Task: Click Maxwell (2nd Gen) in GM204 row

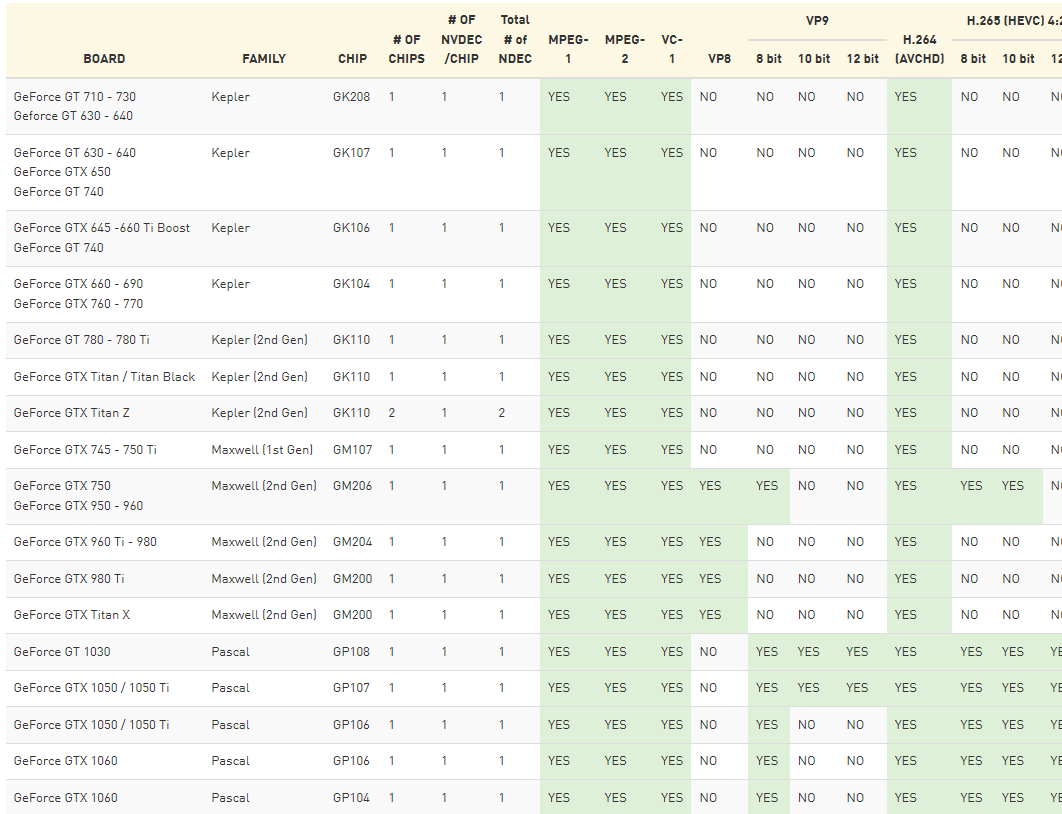Action: (264, 542)
